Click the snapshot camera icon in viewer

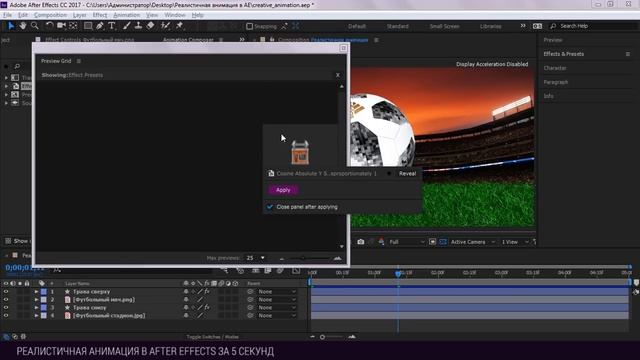point(361,242)
